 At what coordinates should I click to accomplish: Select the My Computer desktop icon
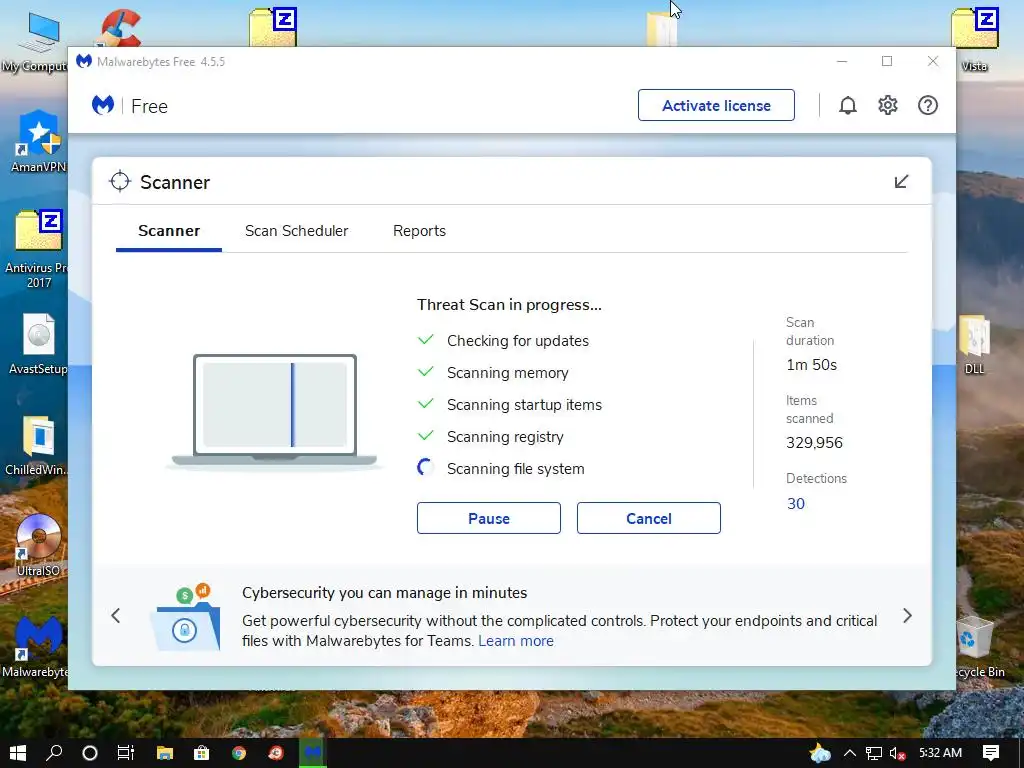(37, 42)
